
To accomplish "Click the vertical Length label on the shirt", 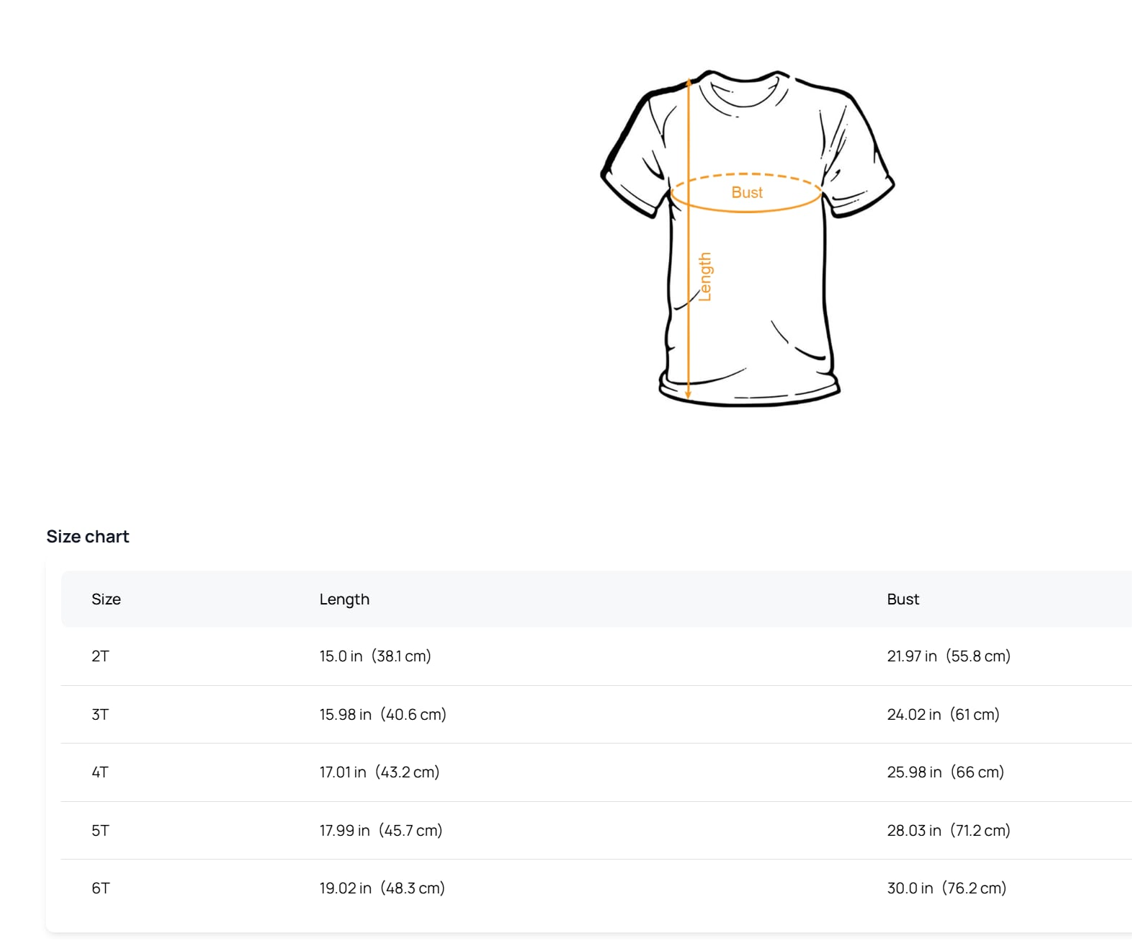I will click(705, 276).
